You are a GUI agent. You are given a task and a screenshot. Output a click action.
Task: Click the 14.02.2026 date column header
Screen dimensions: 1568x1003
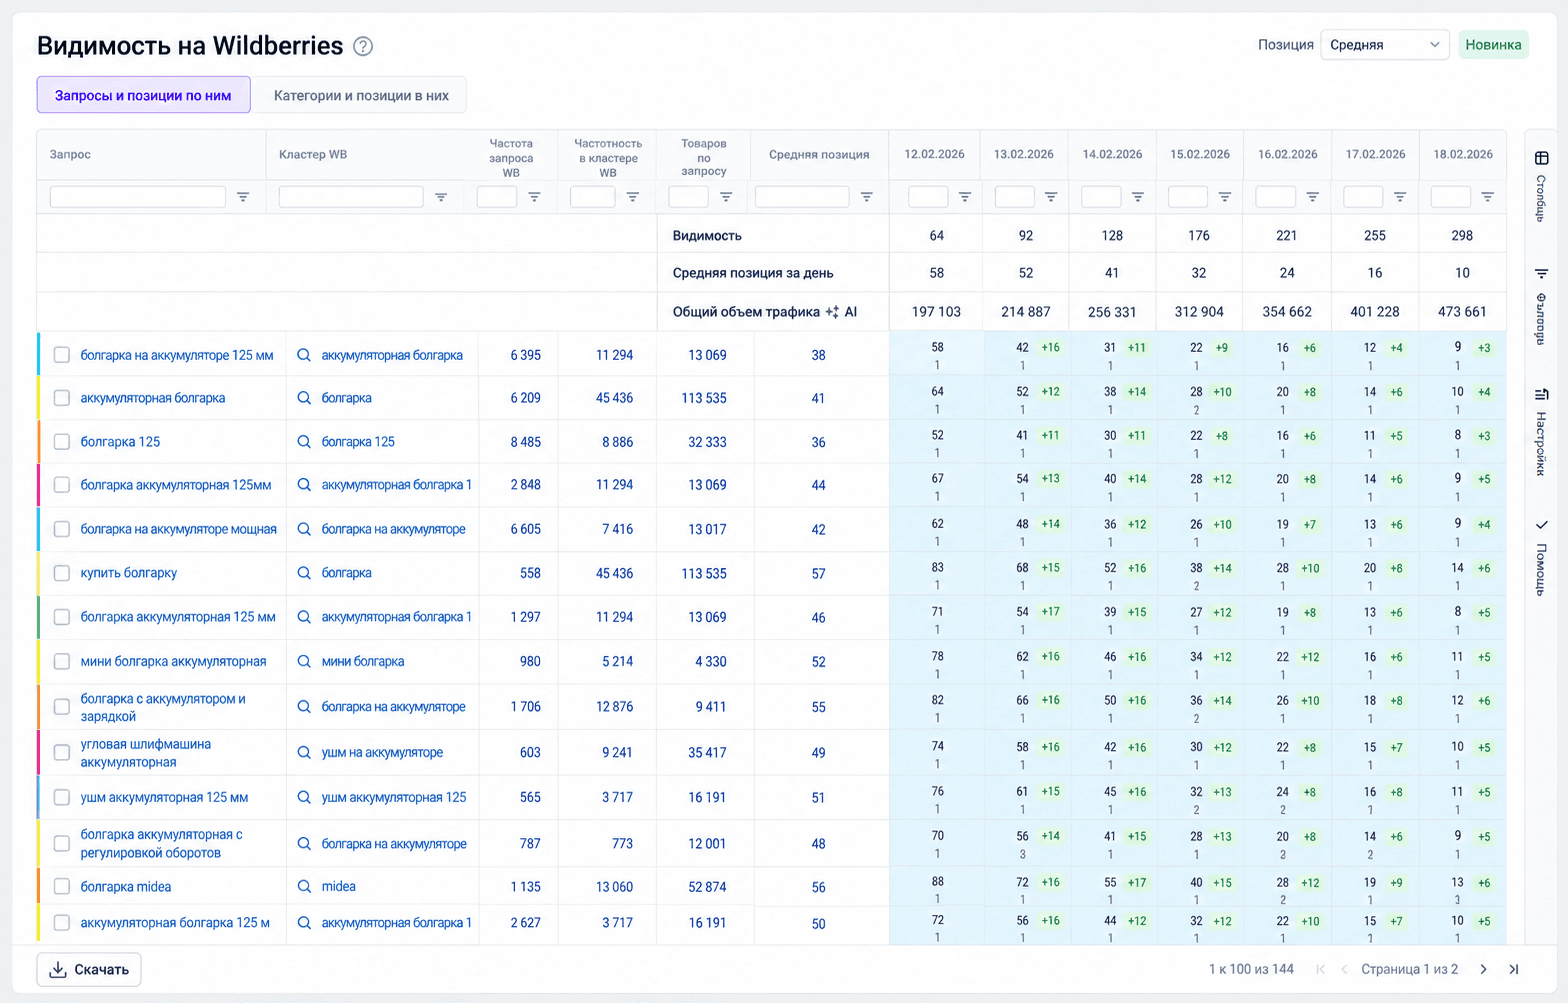tap(1112, 154)
